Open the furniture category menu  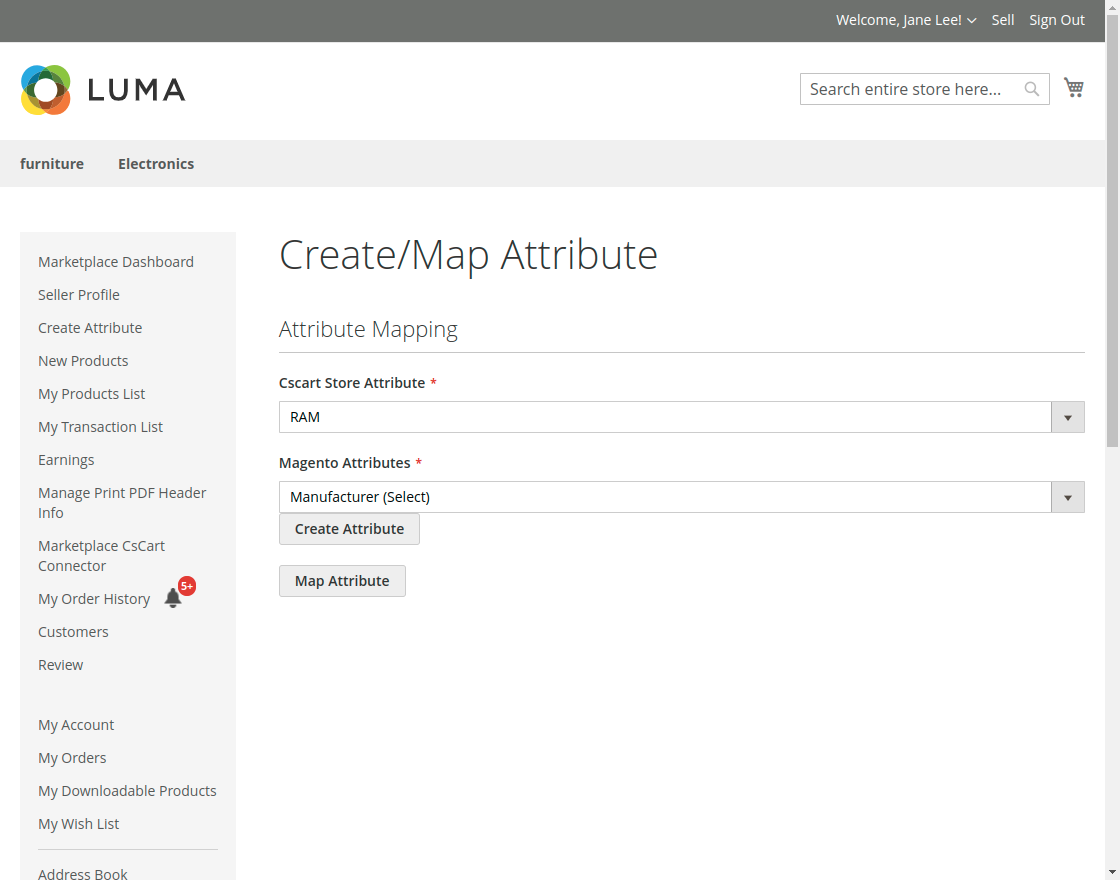coord(52,164)
